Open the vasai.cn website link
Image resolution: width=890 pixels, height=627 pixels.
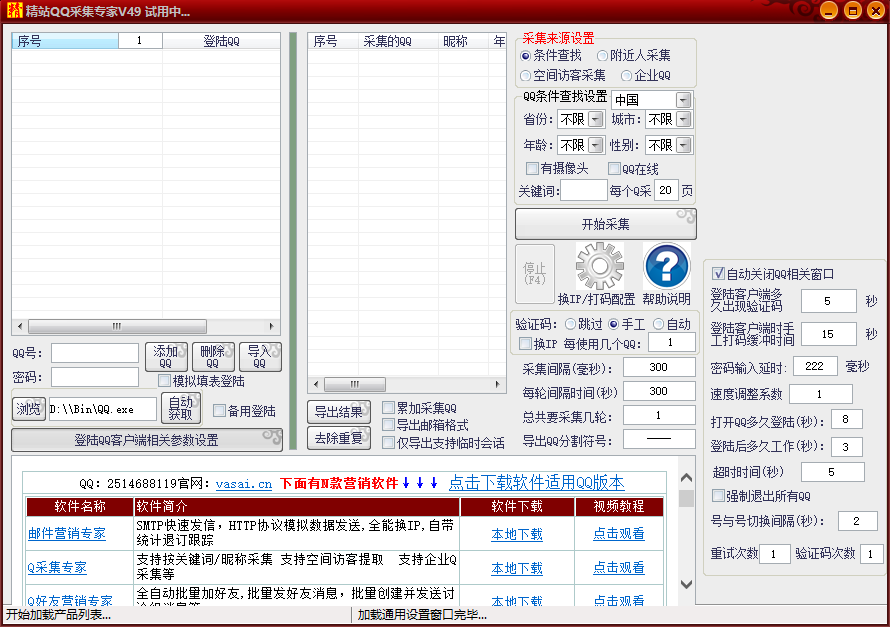[x=243, y=484]
